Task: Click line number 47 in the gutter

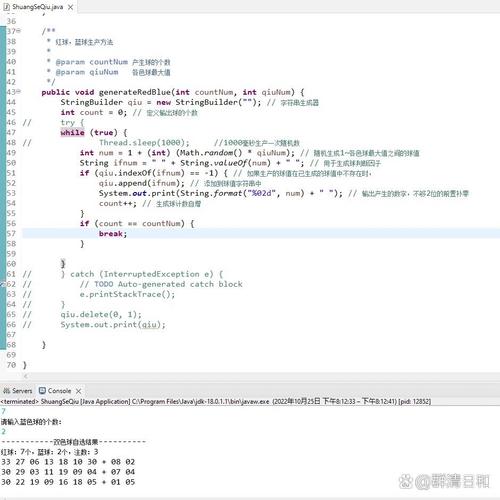Action: [x=11, y=132]
